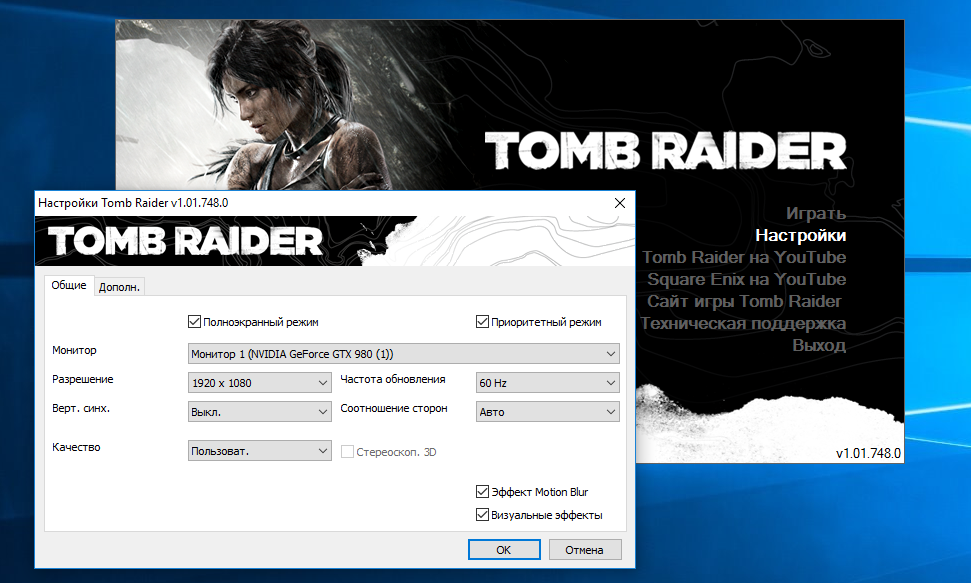The image size is (971, 583).
Task: Click the Отмена button
Action: point(584,550)
